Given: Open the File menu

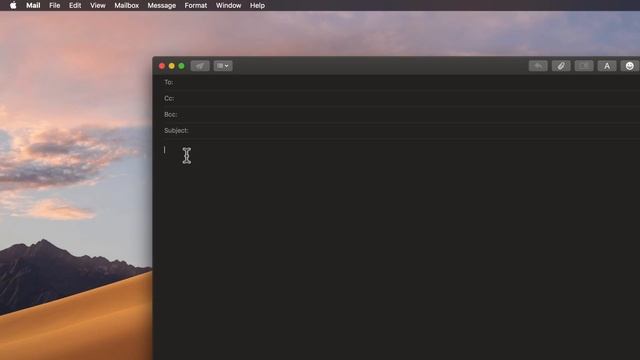Looking at the screenshot, I should [x=54, y=5].
